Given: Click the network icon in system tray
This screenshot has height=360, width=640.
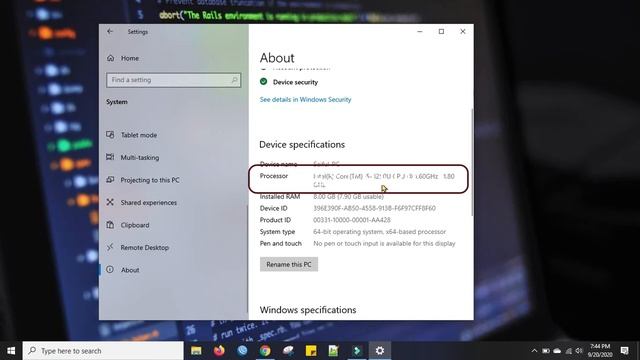Looking at the screenshot, I should [x=569, y=351].
